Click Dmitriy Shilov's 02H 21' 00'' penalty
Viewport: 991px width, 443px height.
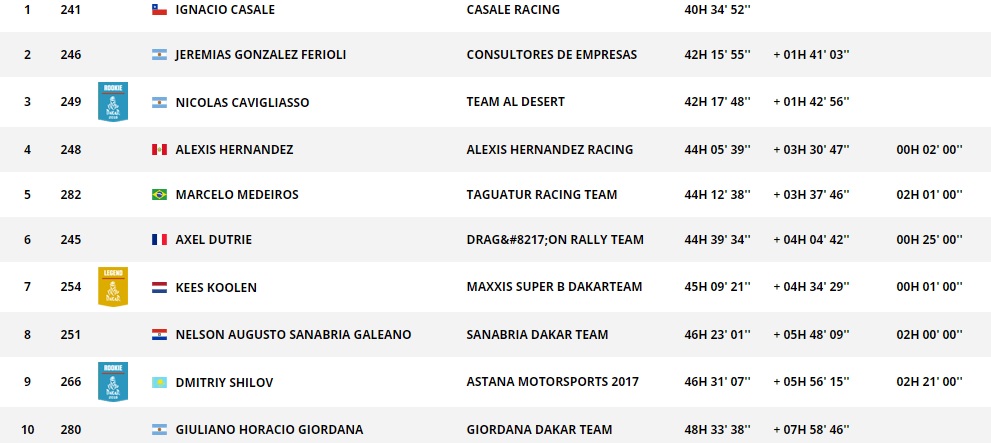click(x=930, y=383)
